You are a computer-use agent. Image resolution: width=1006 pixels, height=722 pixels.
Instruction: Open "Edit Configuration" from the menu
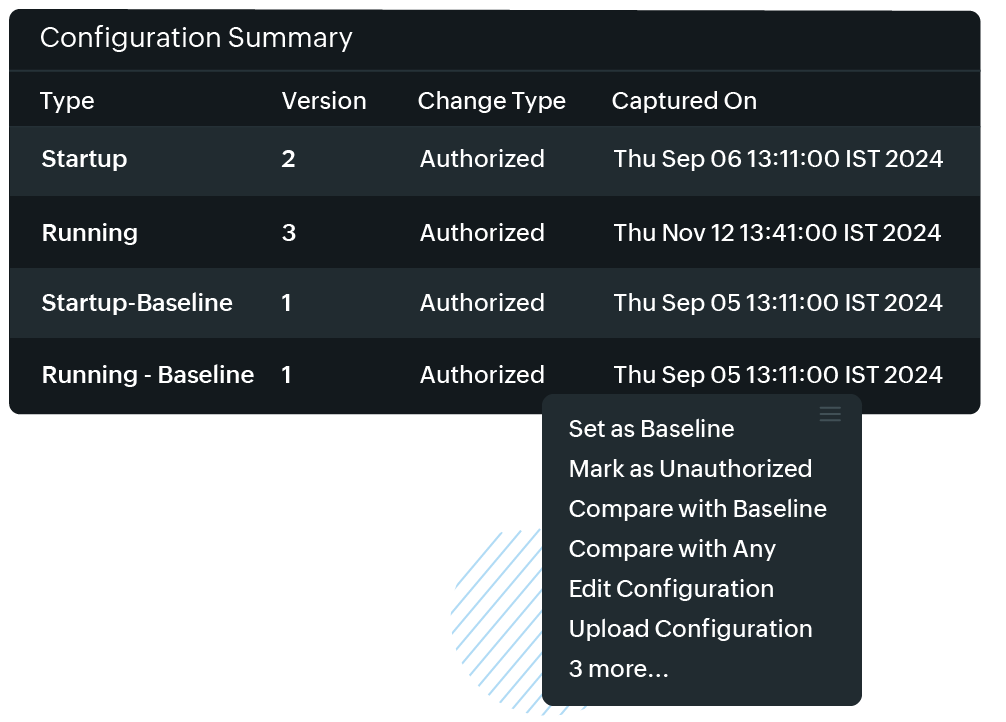click(671, 588)
